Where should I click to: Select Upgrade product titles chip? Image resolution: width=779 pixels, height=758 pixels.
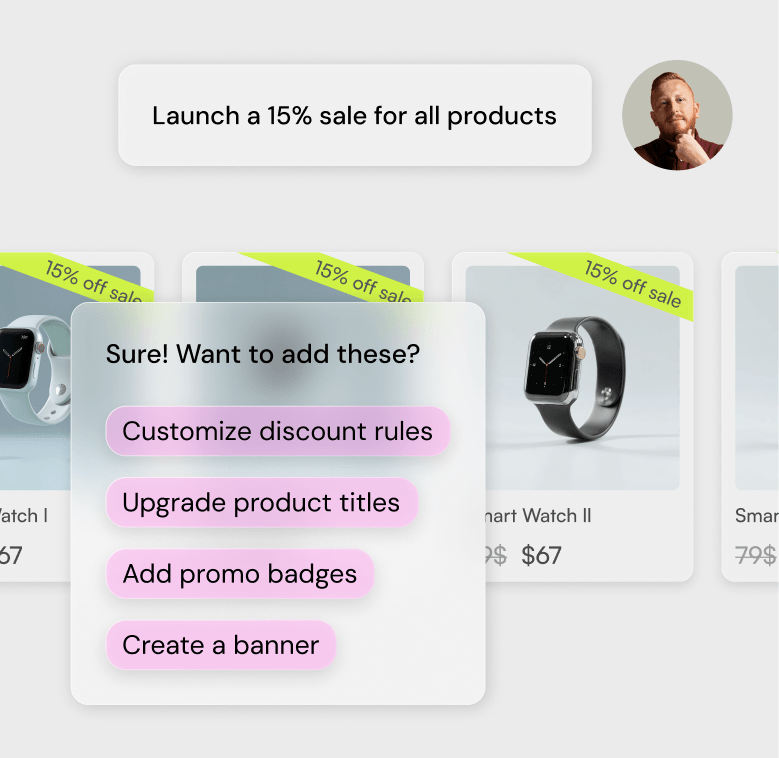pyautogui.click(x=262, y=502)
